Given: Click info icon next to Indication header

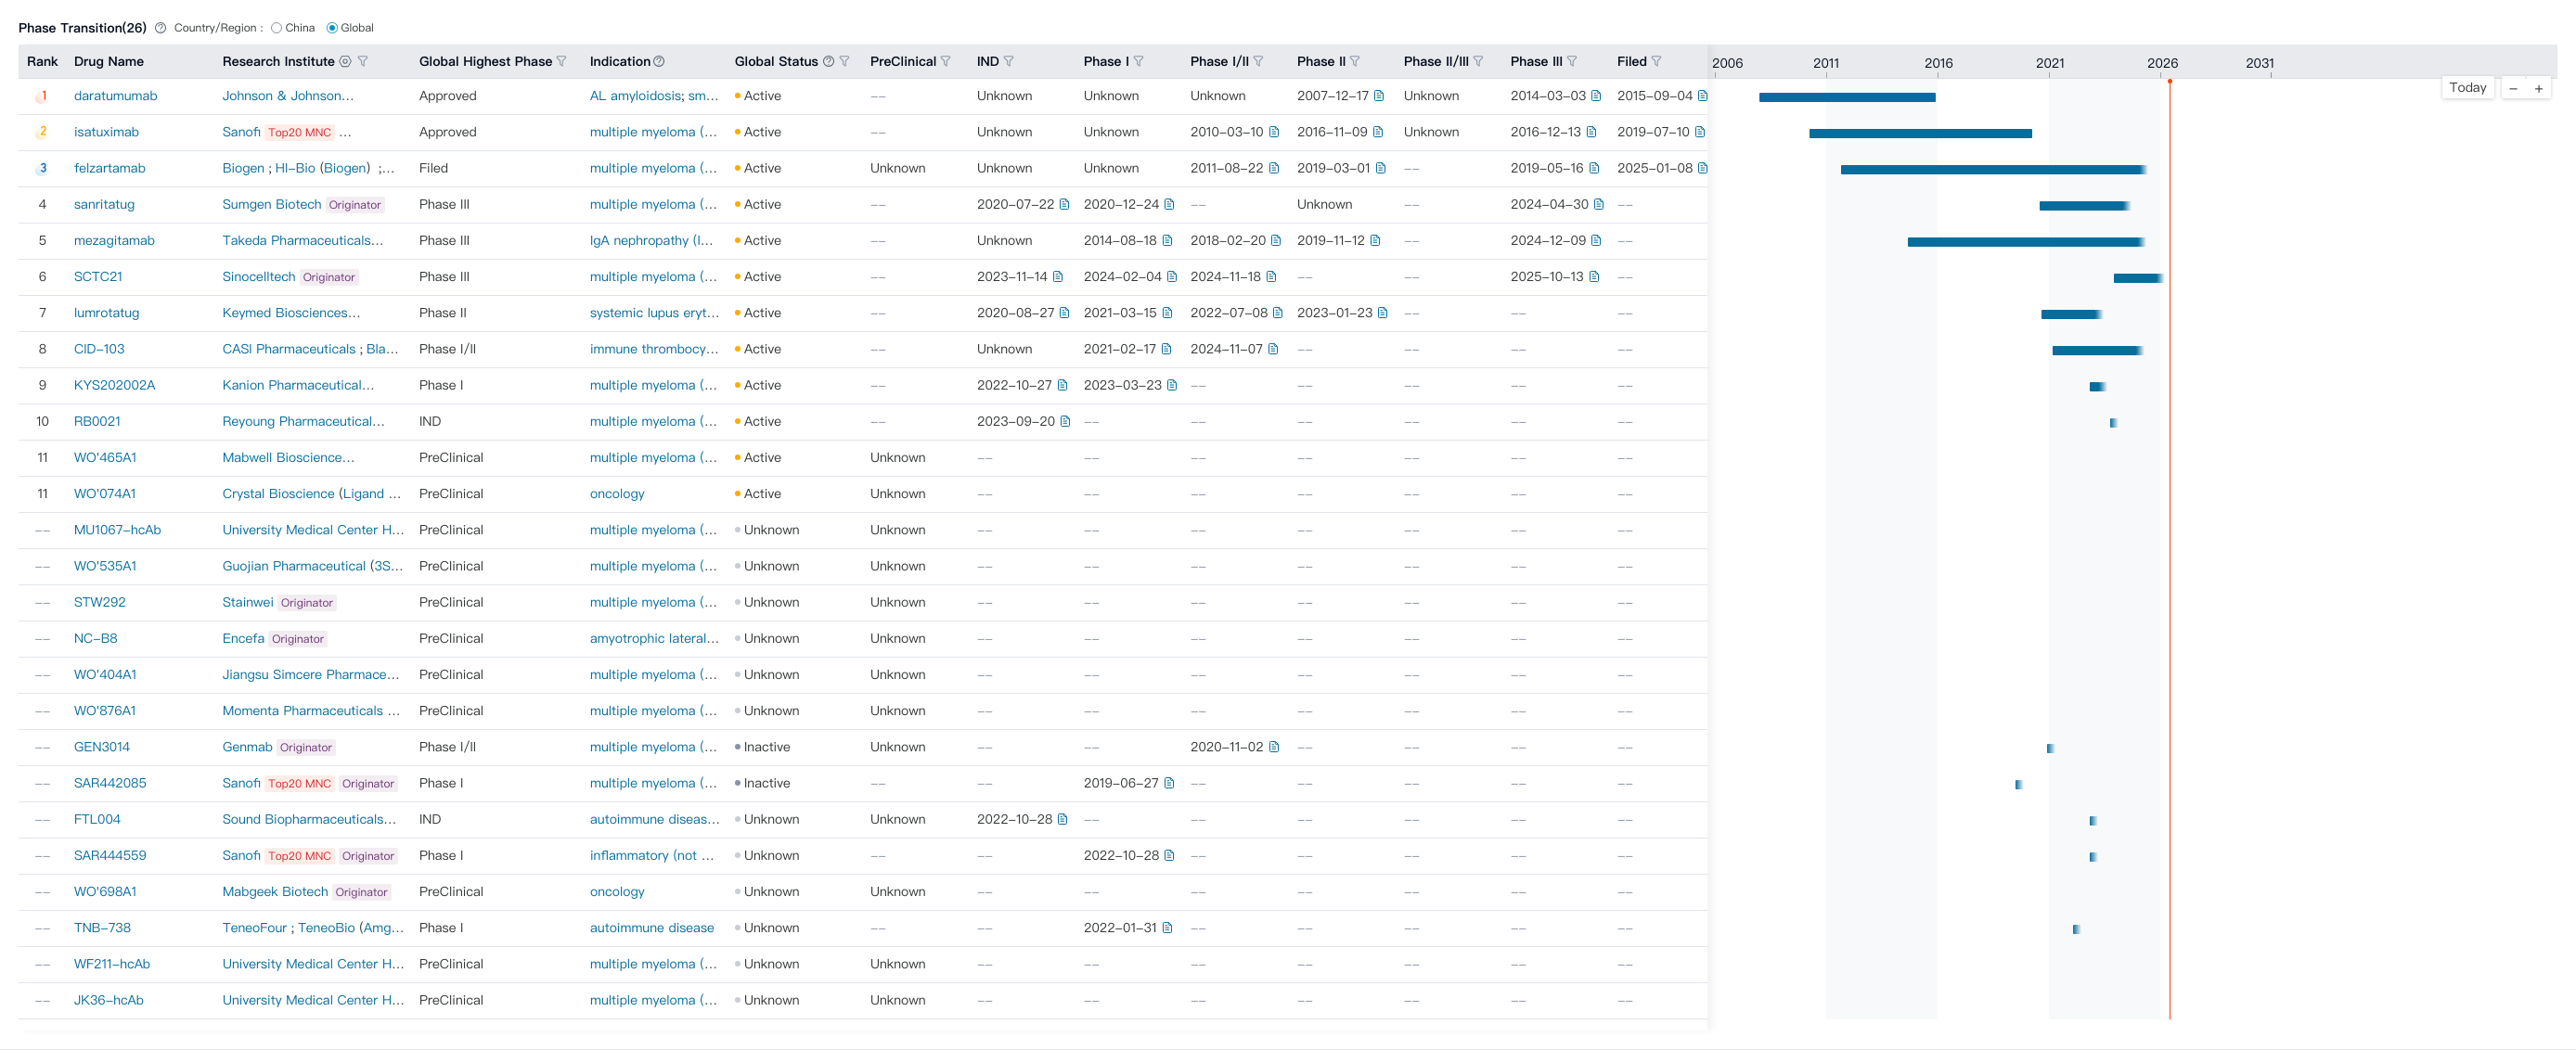Looking at the screenshot, I should tap(659, 61).
